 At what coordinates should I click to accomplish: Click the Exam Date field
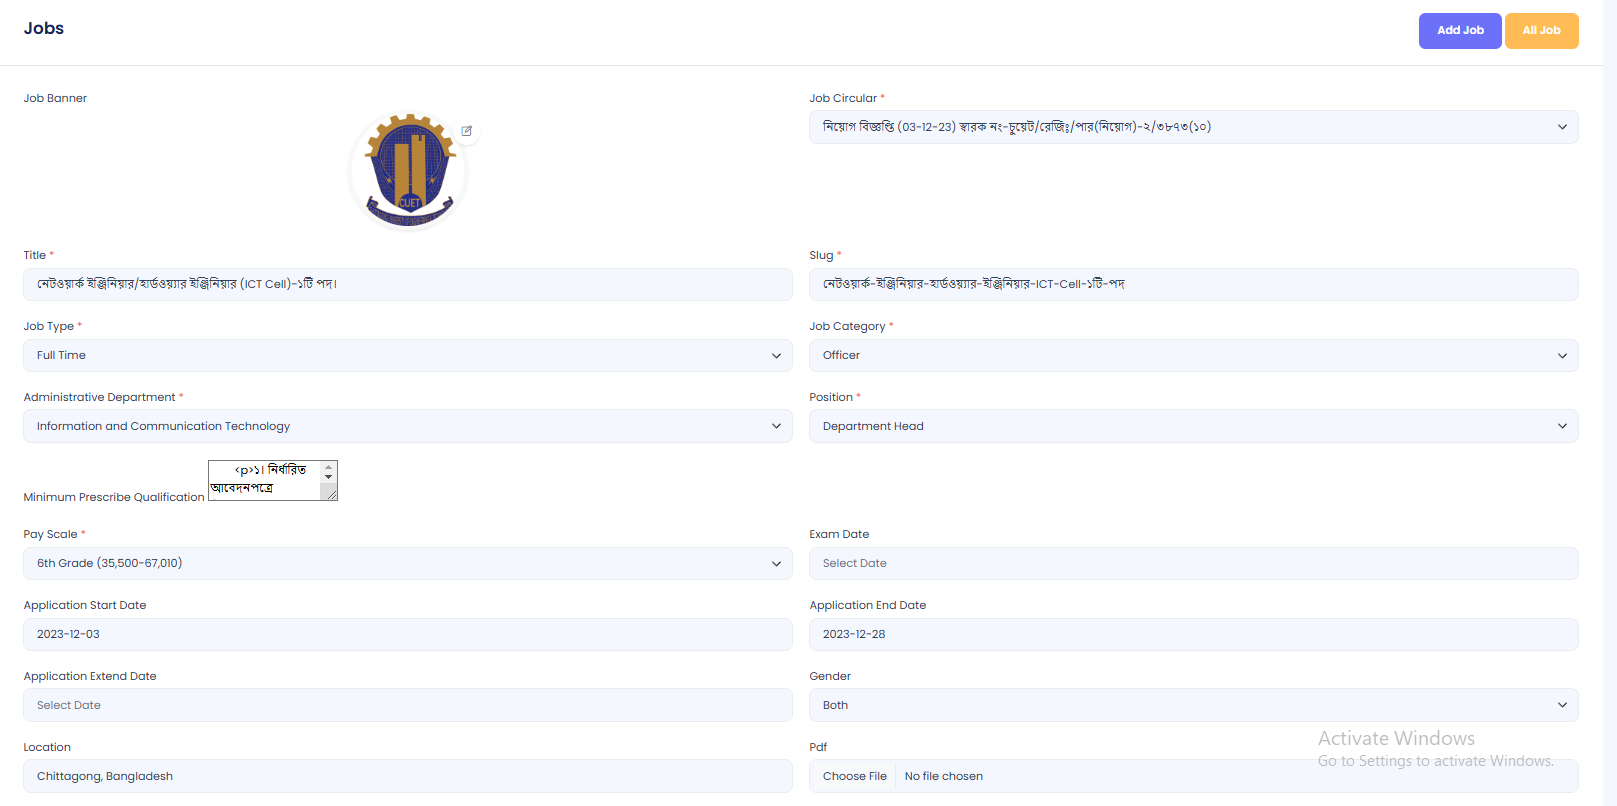[x=1193, y=564]
